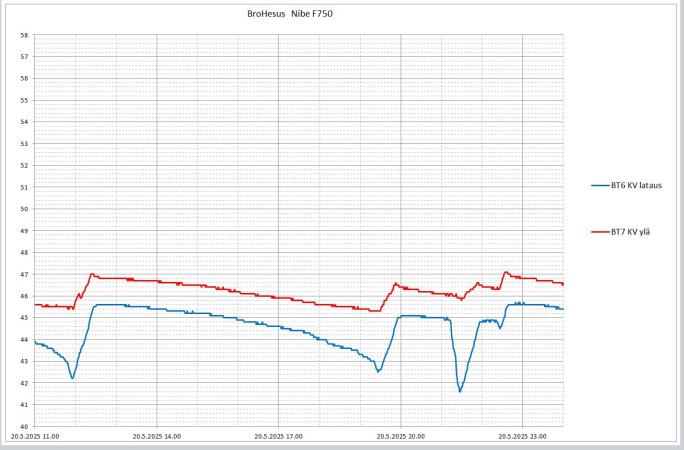684x450 pixels.
Task: Click the red curve's final peak above 47
Action: coord(506,273)
